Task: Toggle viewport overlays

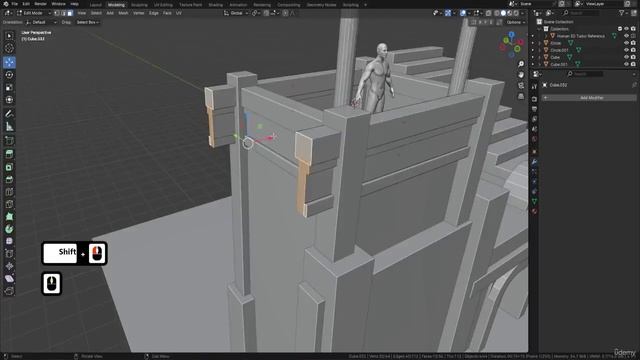Action: 463,13
